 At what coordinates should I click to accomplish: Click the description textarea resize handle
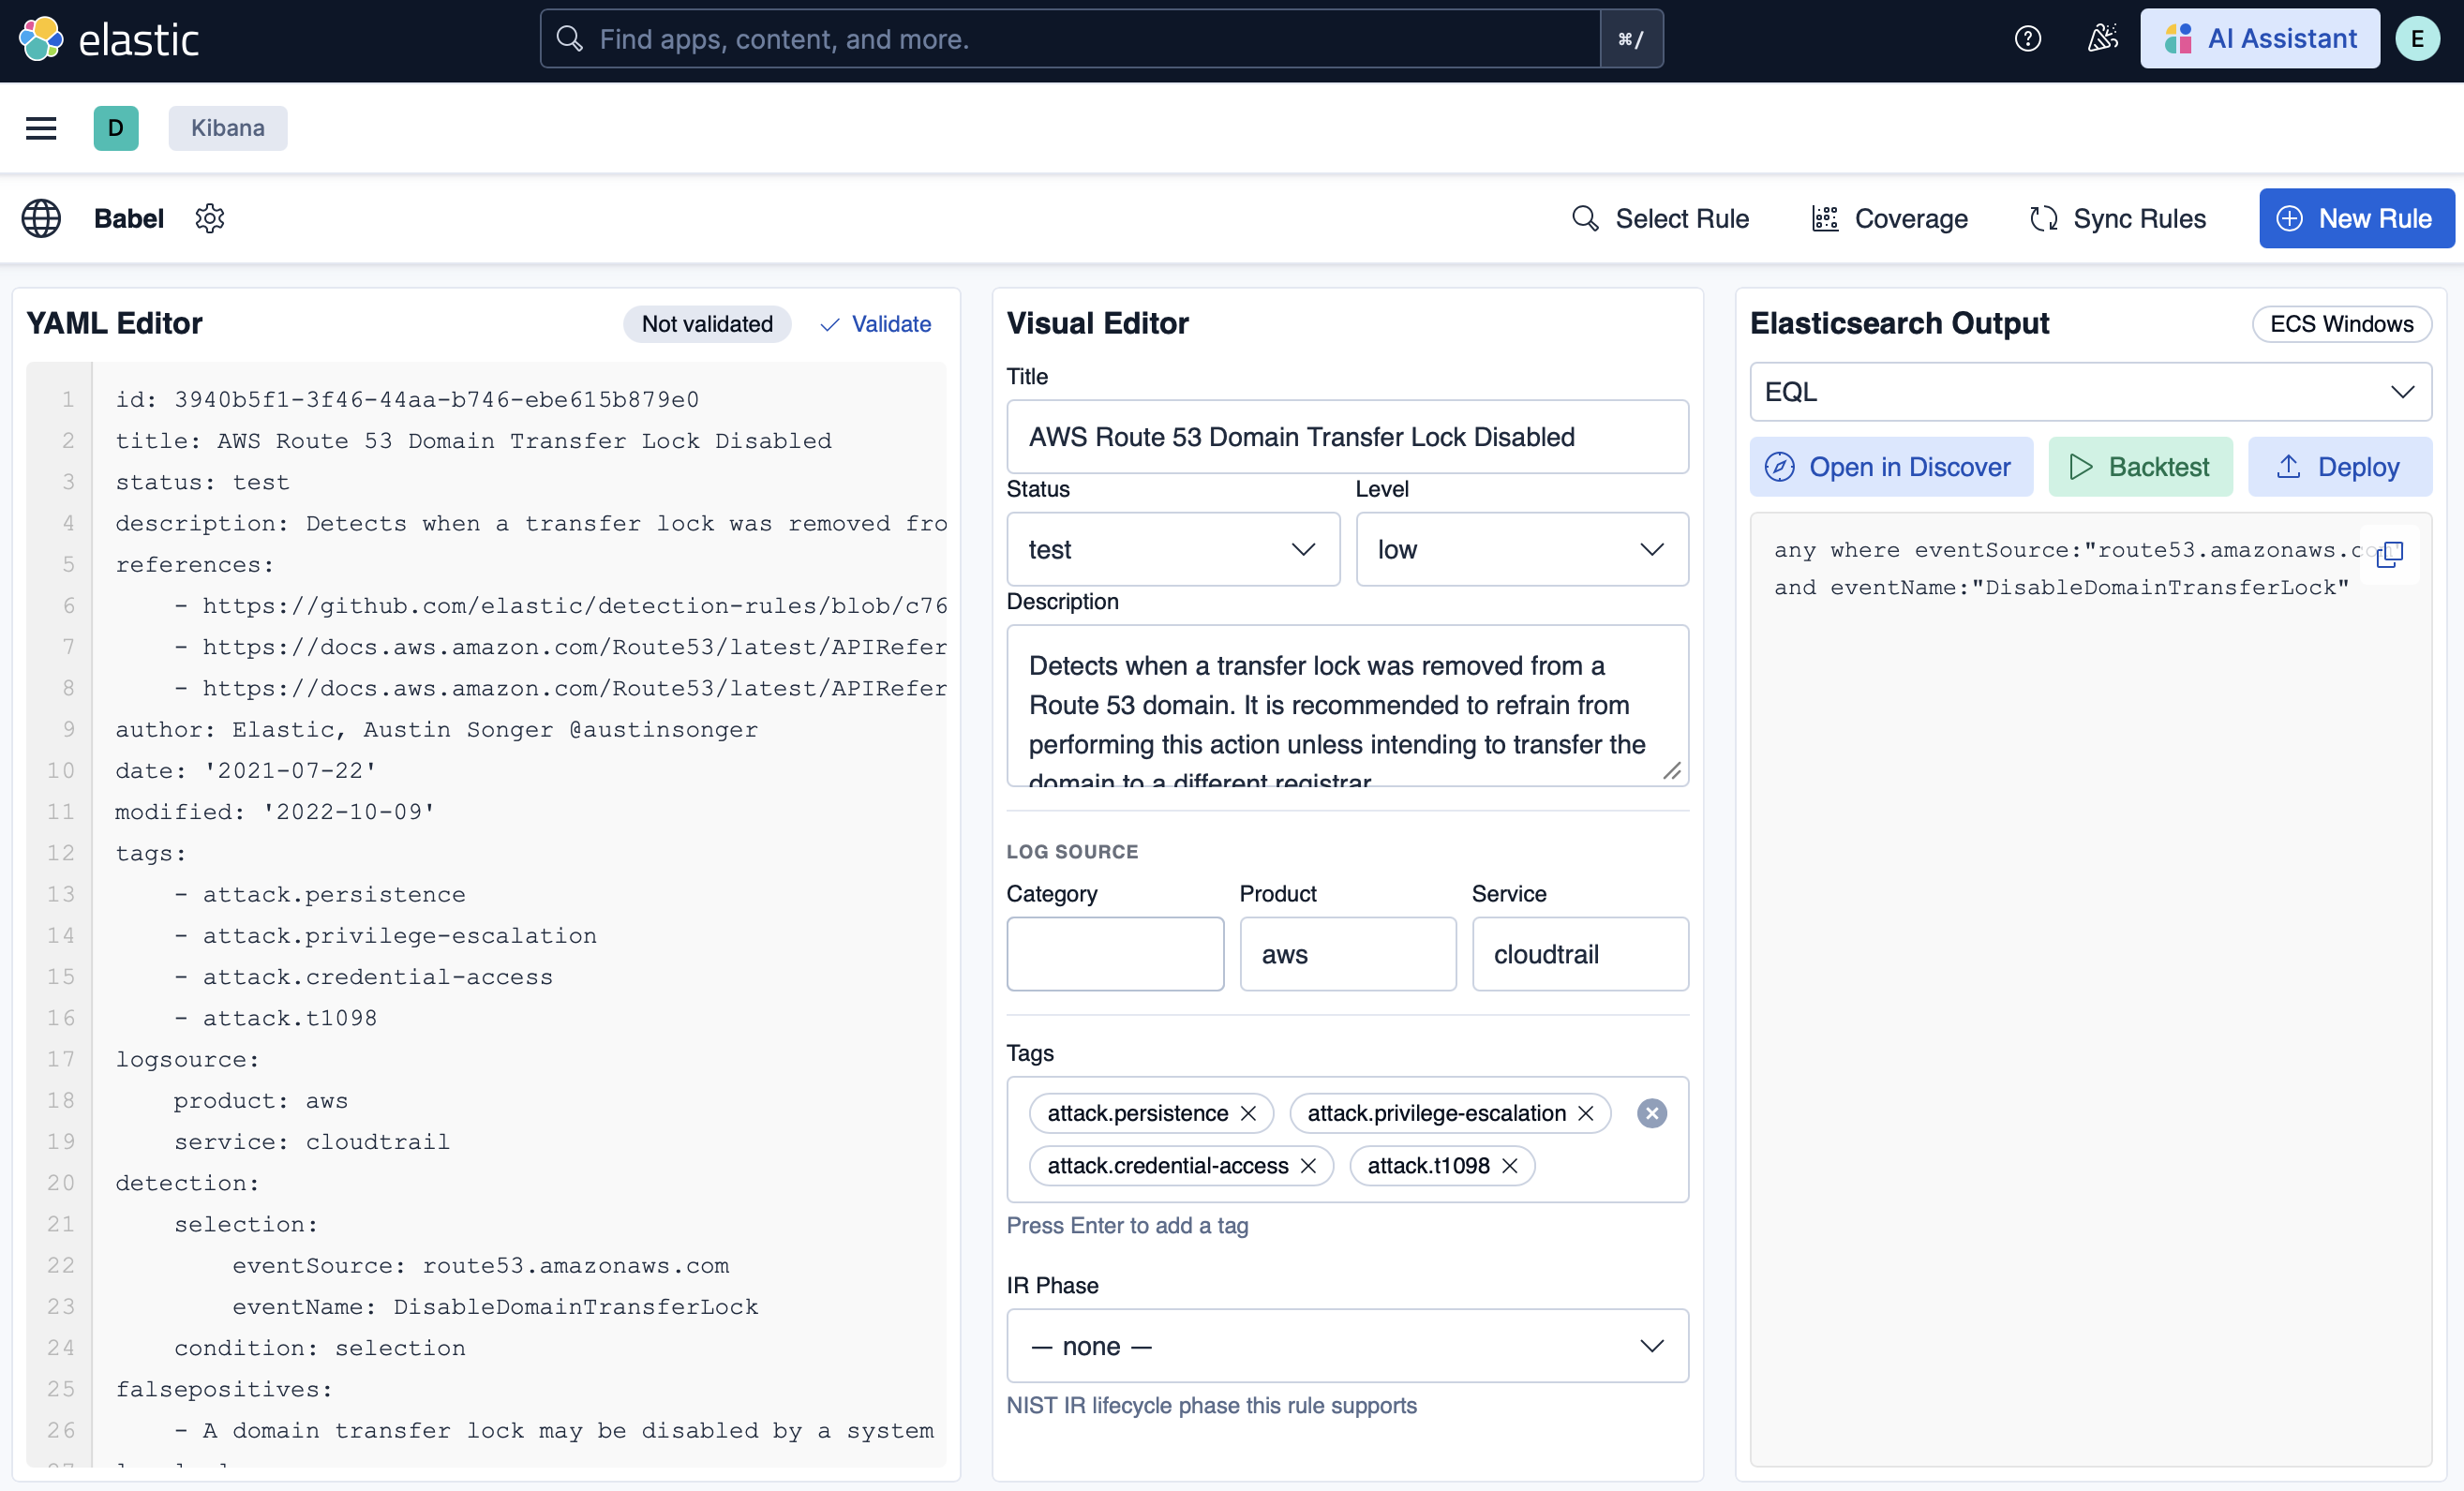[1671, 770]
